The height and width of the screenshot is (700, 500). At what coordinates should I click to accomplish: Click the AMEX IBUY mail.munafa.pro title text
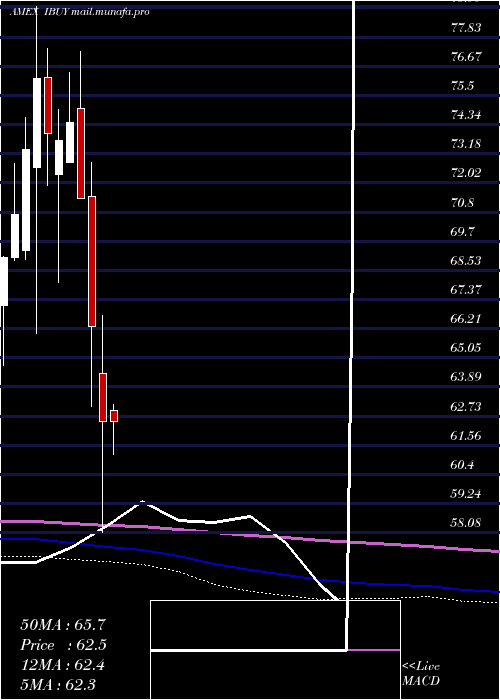pyautogui.click(x=79, y=12)
